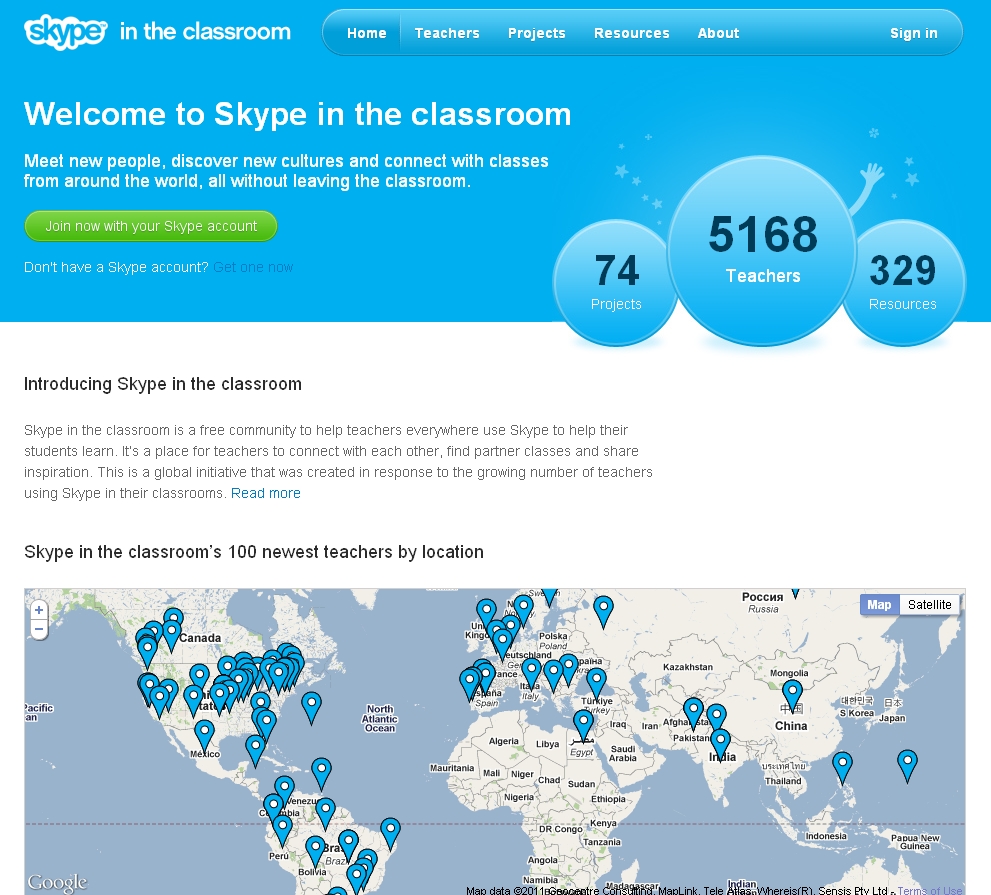Click the Google logo on the map

(x=57, y=882)
